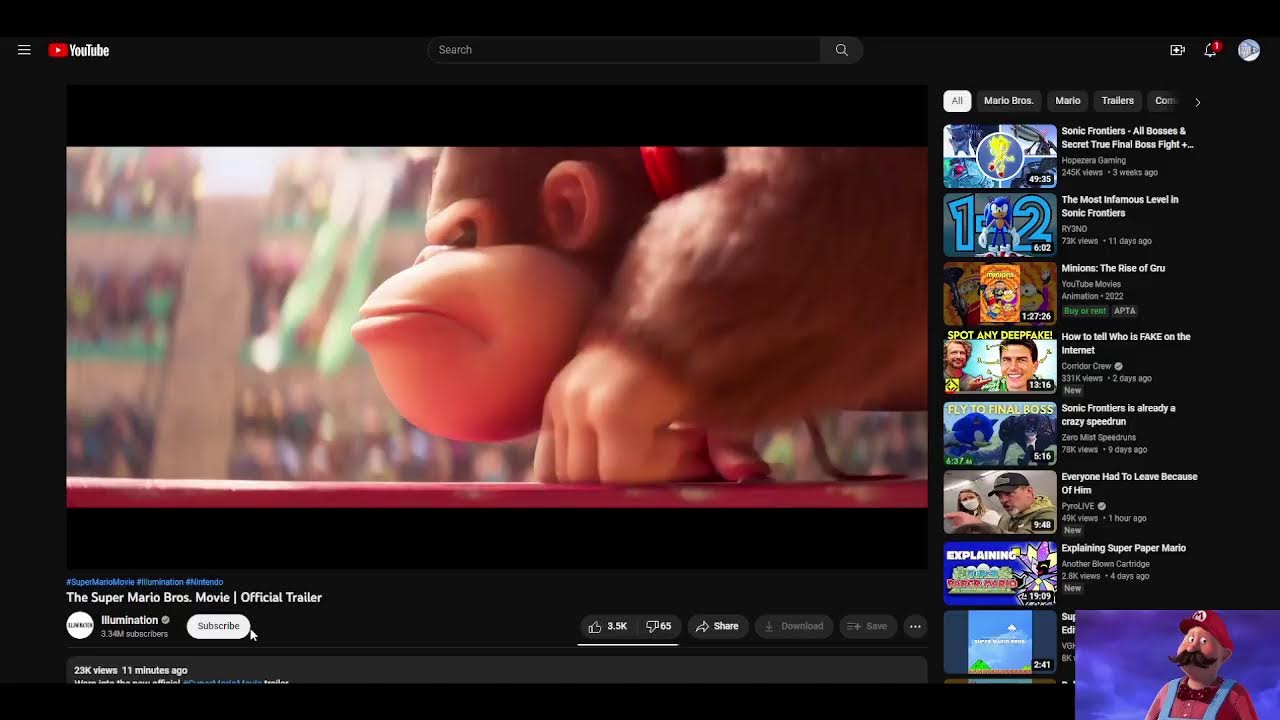Viewport: 1280px width, 720px height.
Task: Click the 'Buy or rent' badge
Action: click(1085, 311)
